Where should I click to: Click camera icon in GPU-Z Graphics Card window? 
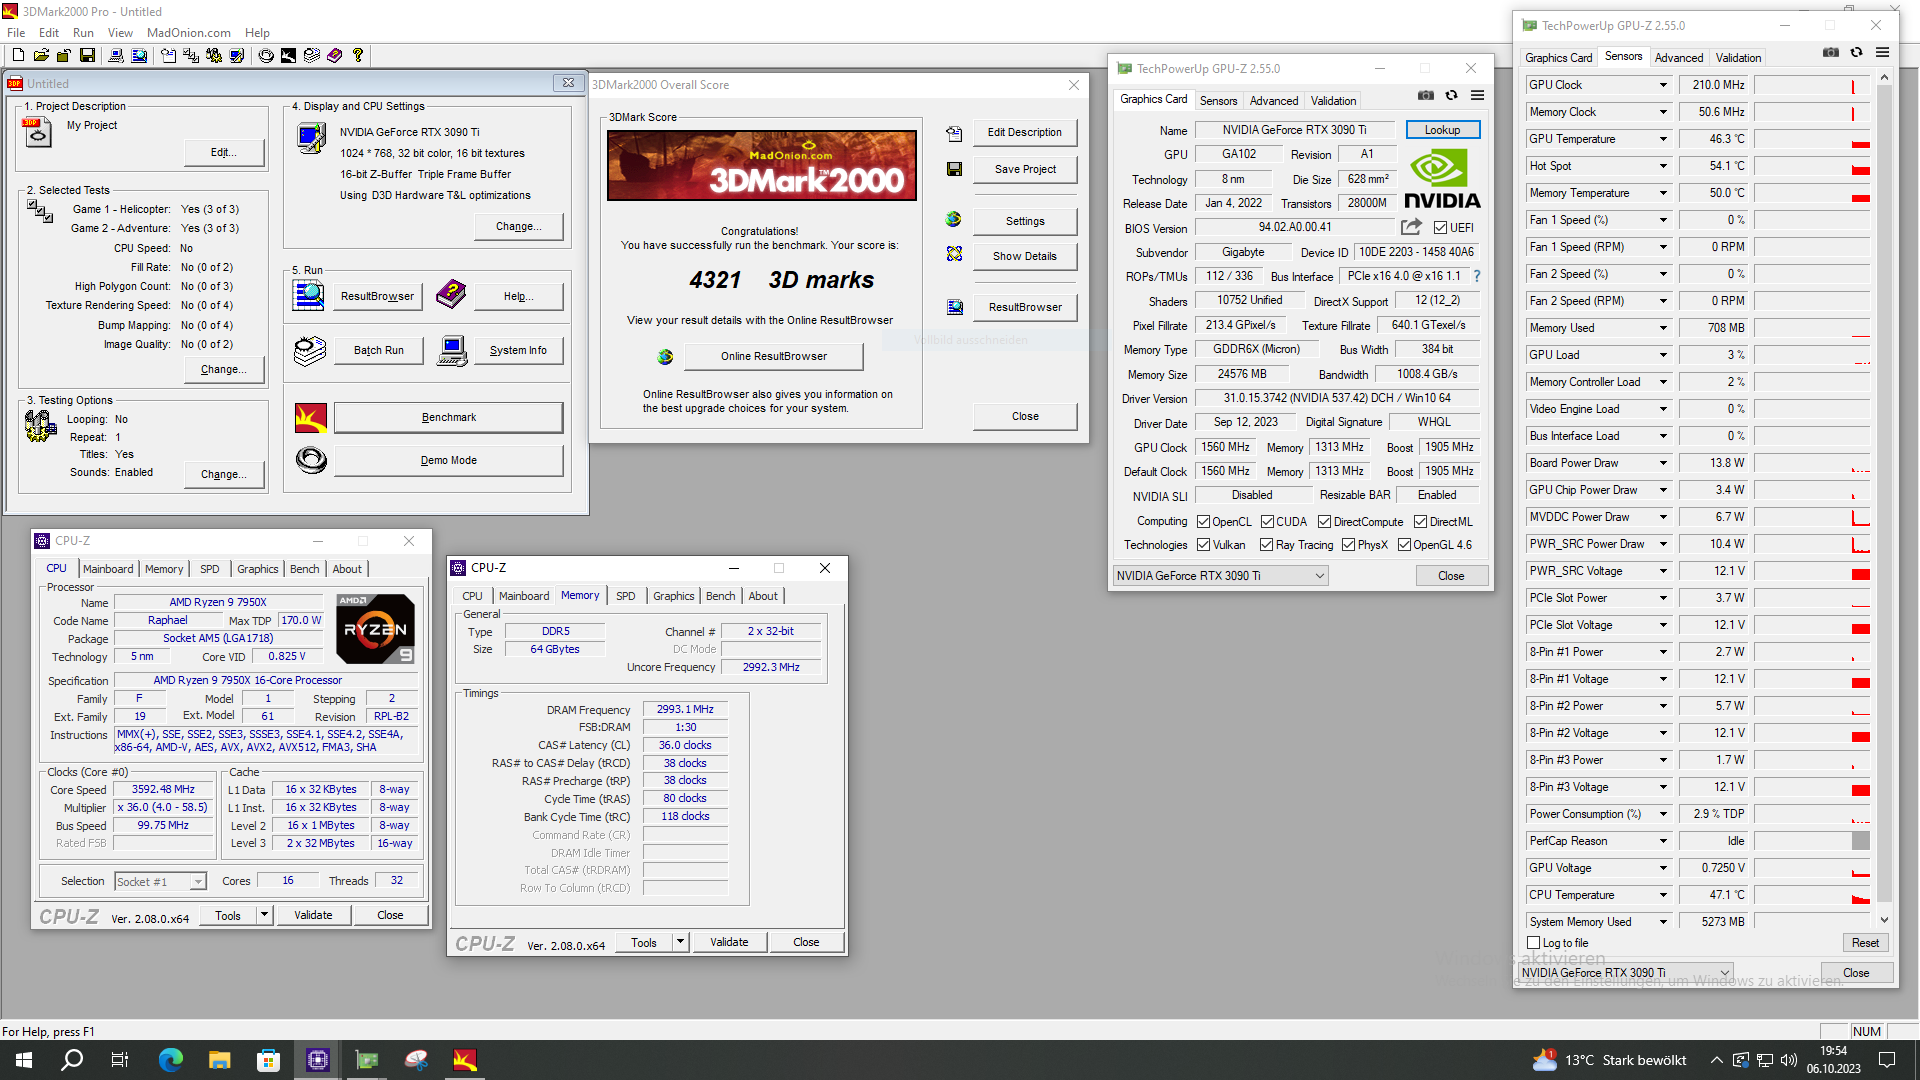(x=1426, y=96)
